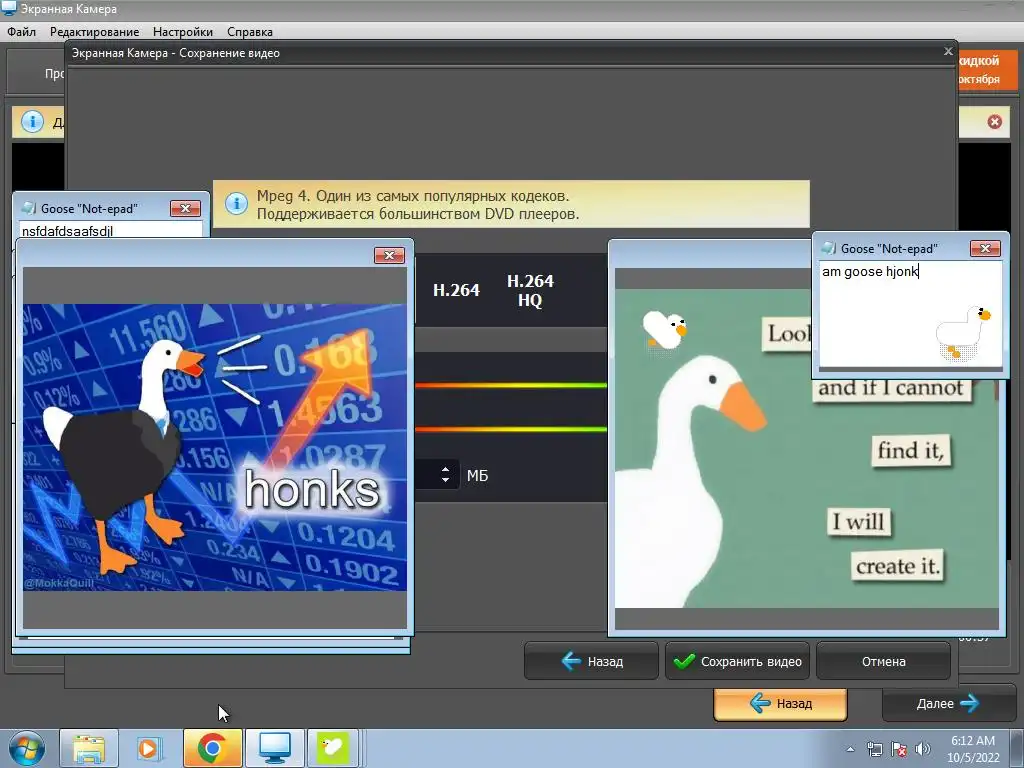Open Windows Explorer from taskbar

point(89,748)
